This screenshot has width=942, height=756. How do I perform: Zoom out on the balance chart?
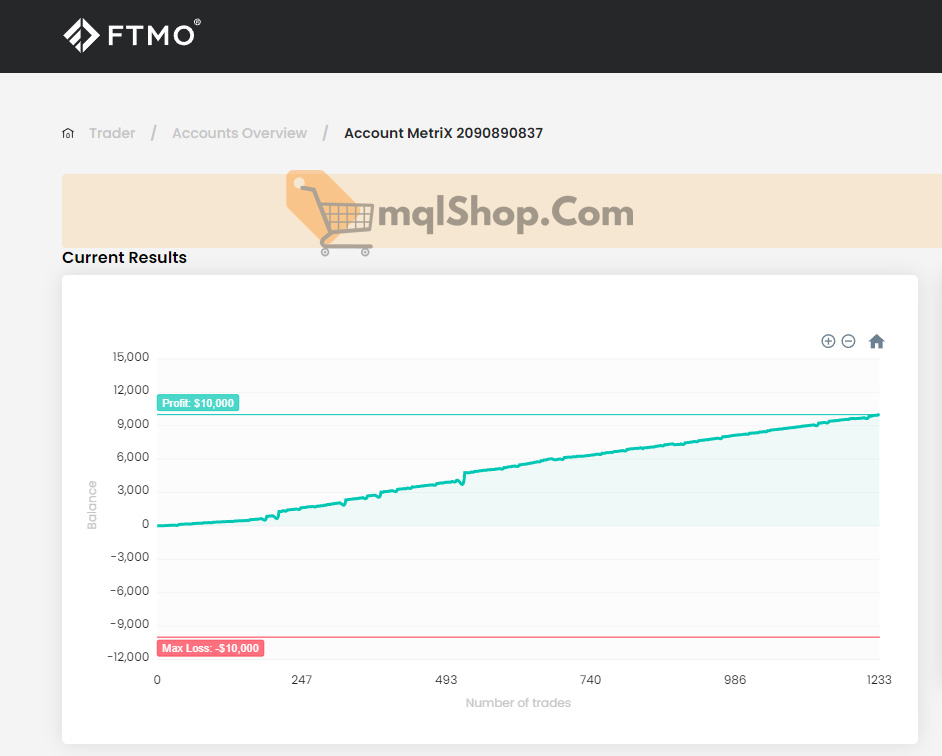coord(848,341)
